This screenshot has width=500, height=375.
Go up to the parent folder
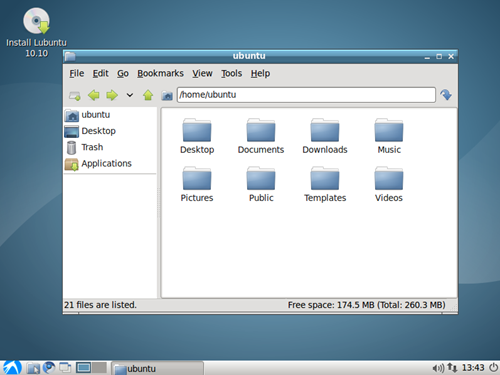click(148, 95)
